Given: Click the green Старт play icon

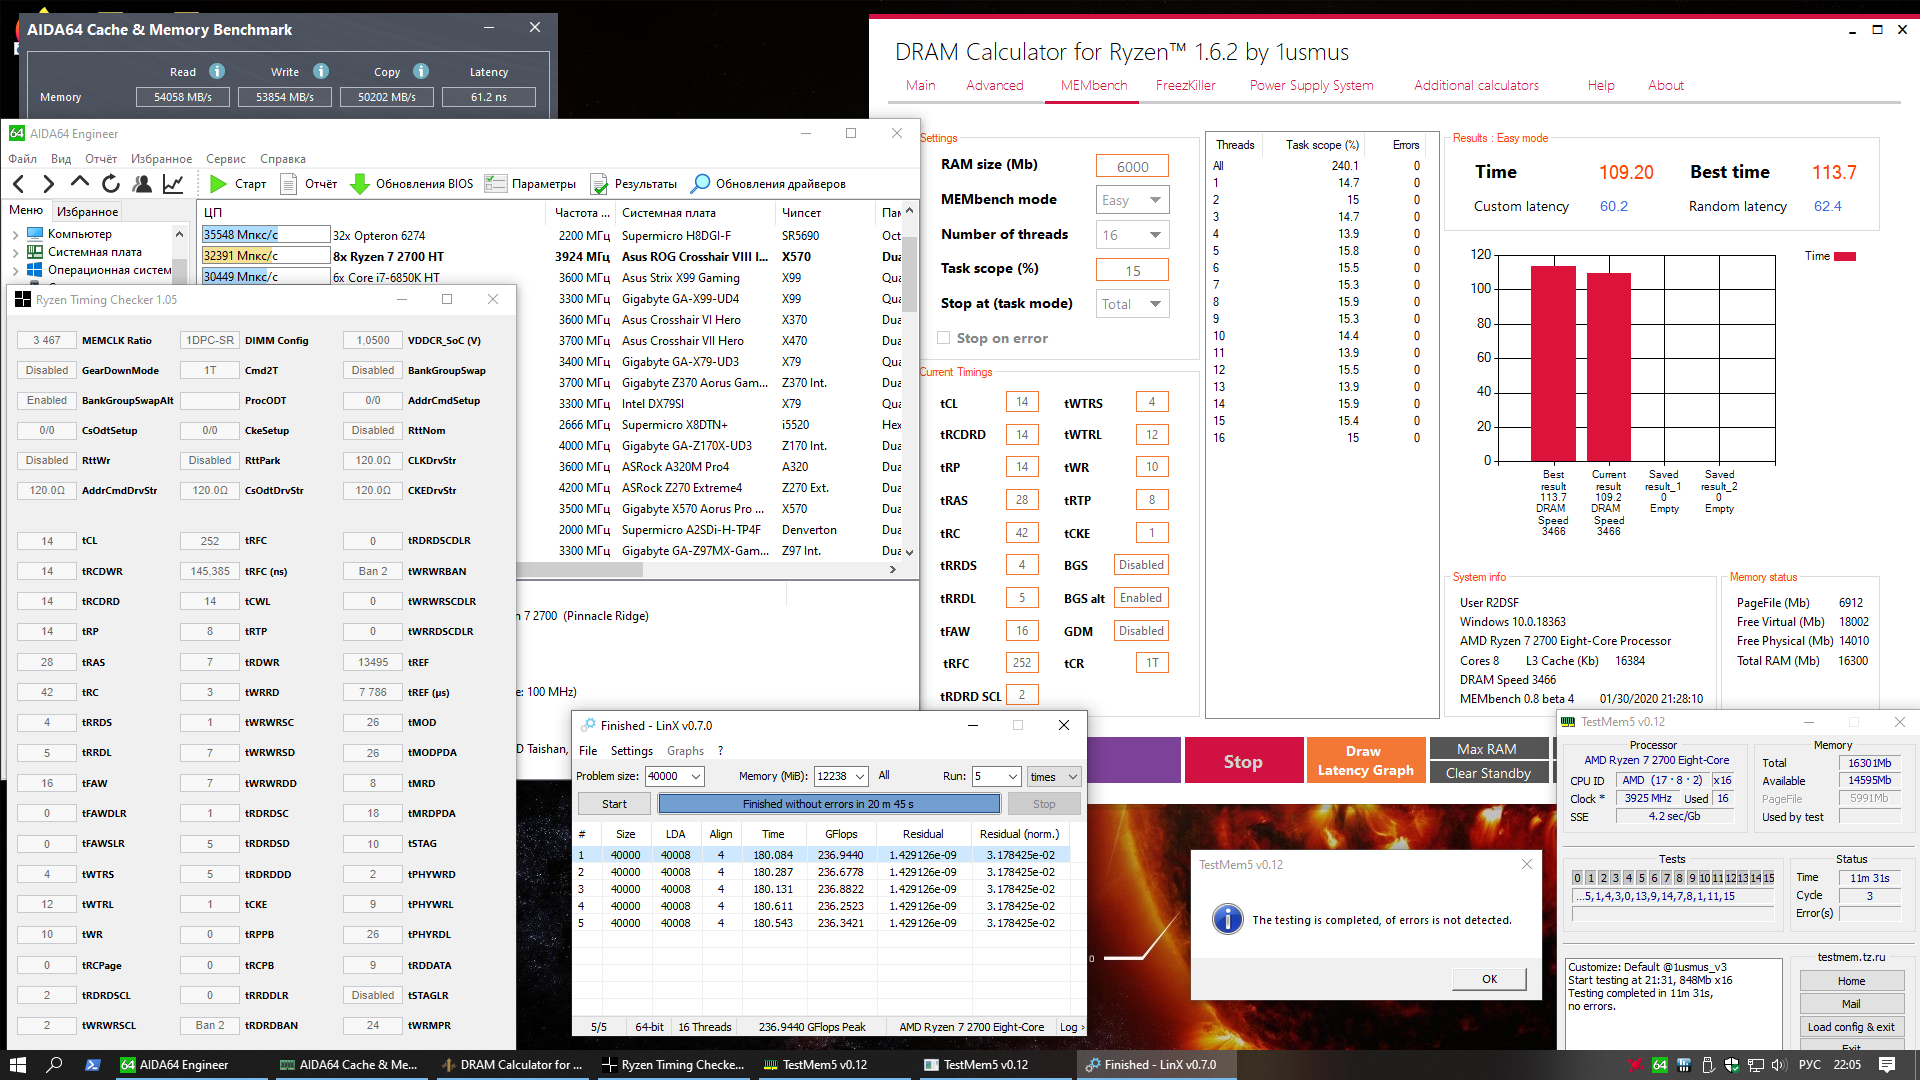Looking at the screenshot, I should click(218, 184).
